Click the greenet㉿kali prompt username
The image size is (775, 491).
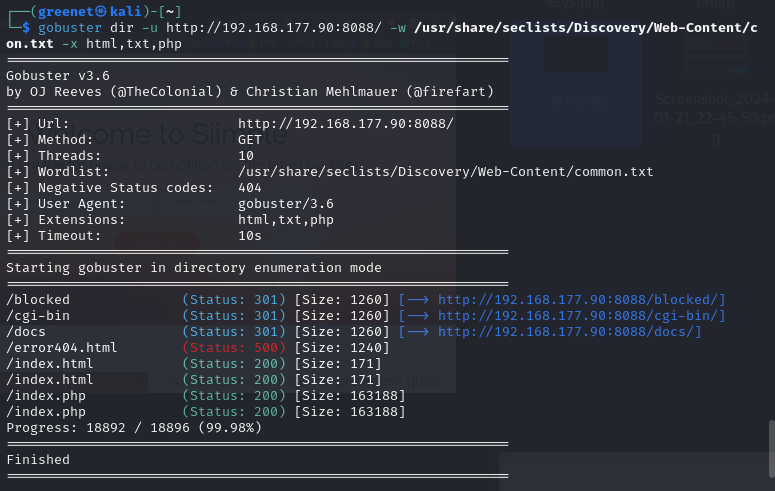point(66,11)
